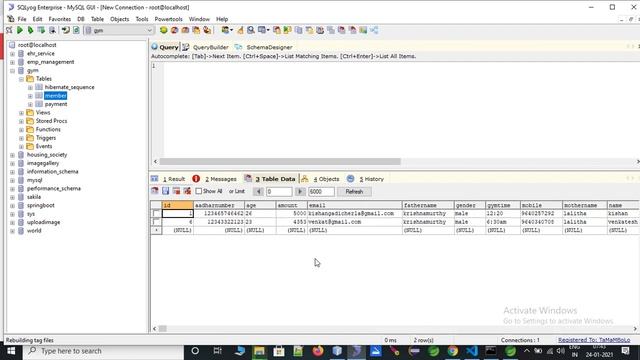Click the aadharnumber column header
The height and width of the screenshot is (360, 640).
(x=219, y=205)
